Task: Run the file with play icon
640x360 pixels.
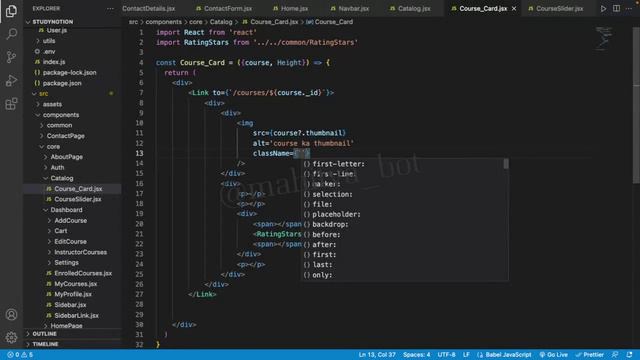Action: pyautogui.click(x=603, y=9)
